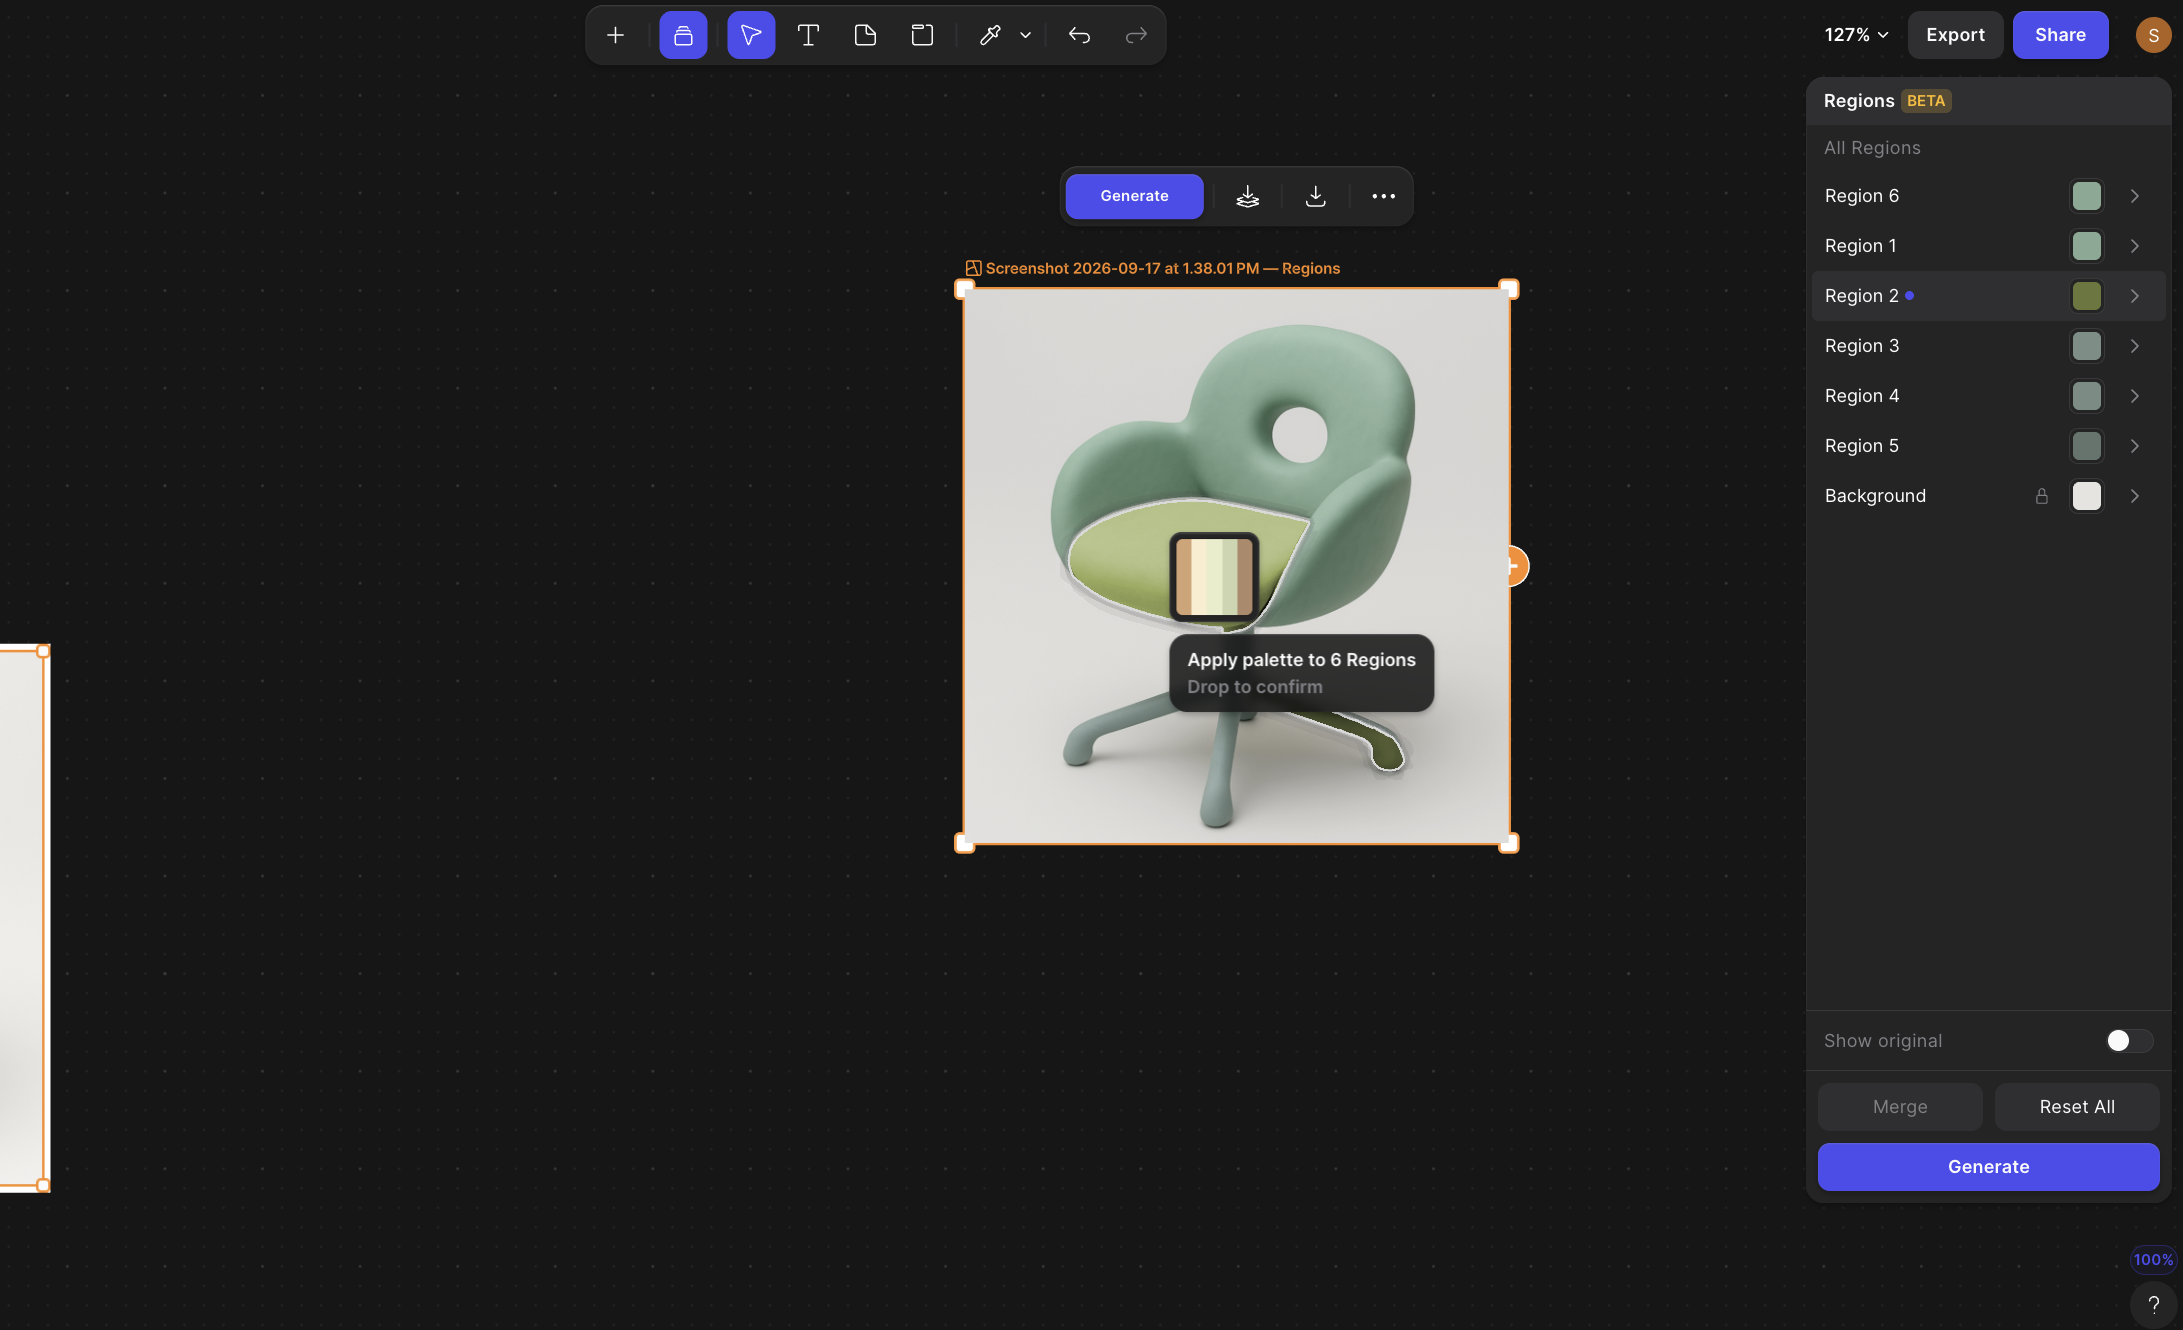Screen dimensions: 2183x1330
Task: Click the undo arrow
Action: click(1079, 35)
